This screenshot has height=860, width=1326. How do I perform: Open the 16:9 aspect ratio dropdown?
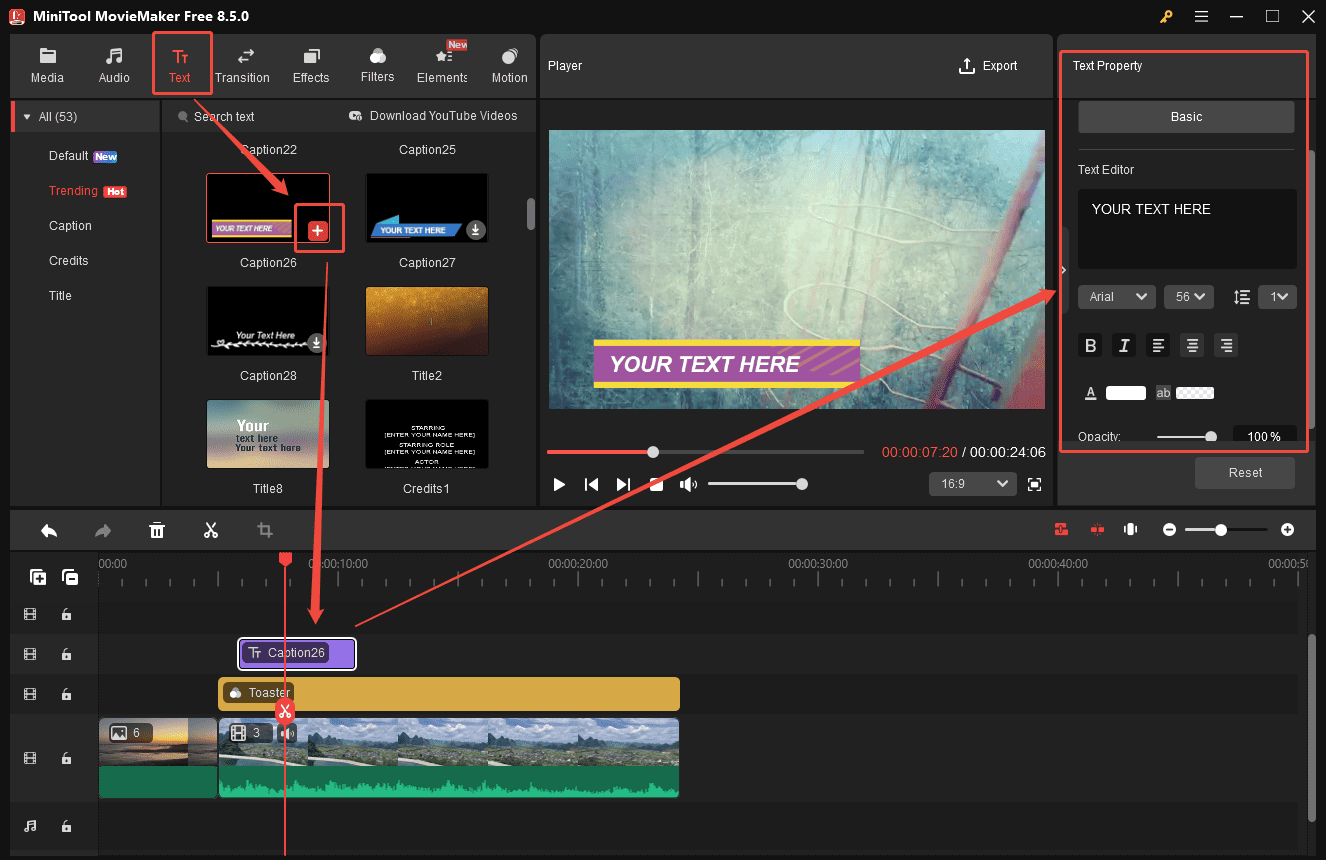pyautogui.click(x=971, y=483)
